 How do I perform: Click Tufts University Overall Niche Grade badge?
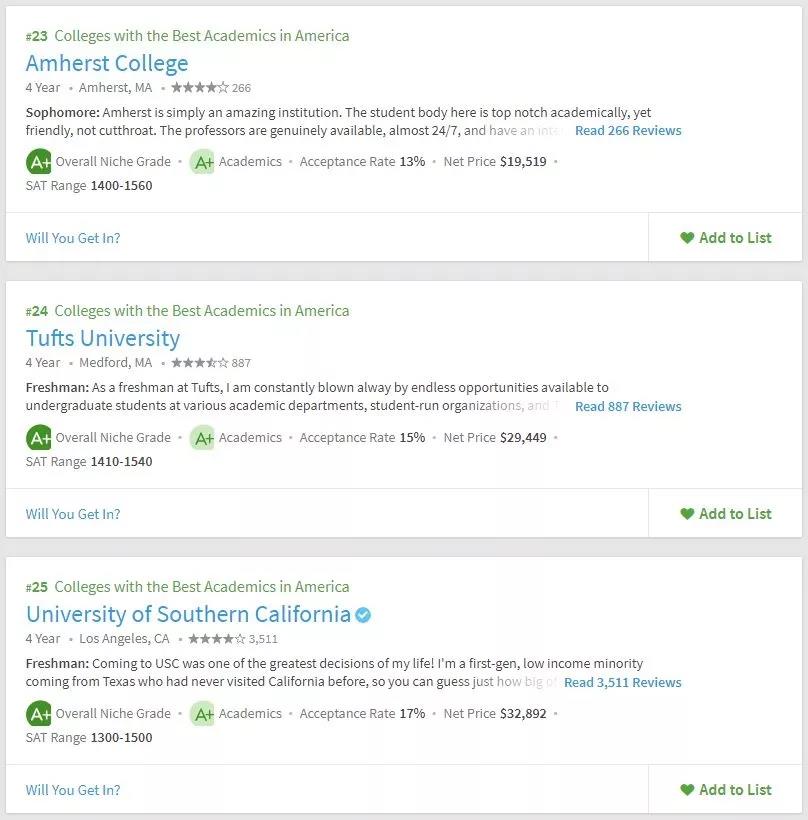[x=38, y=438]
